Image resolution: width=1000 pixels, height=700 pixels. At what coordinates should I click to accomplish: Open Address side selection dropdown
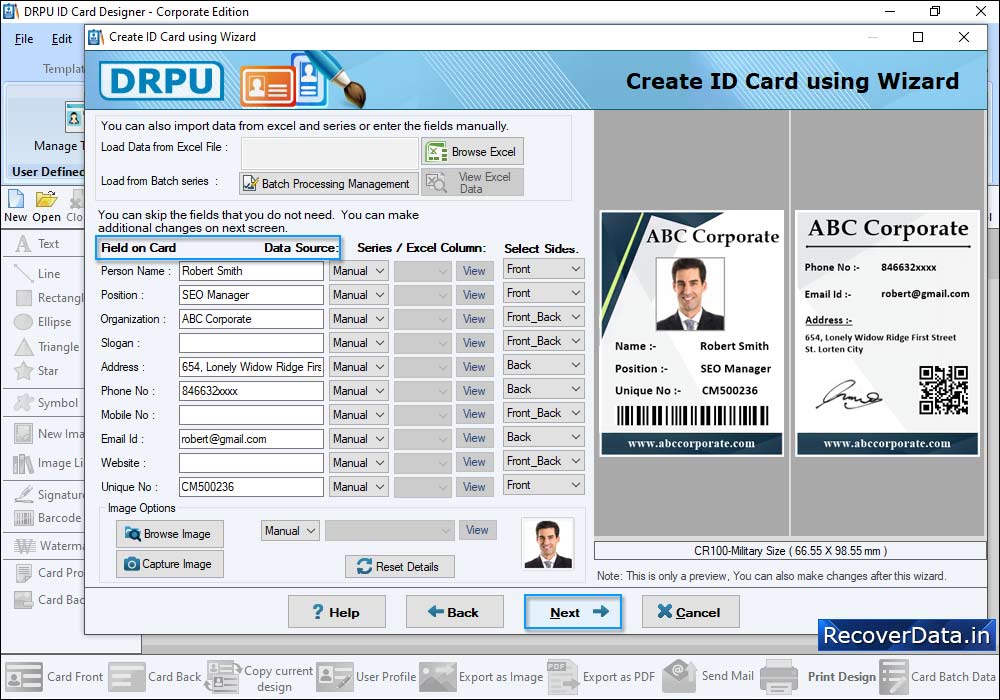(543, 365)
